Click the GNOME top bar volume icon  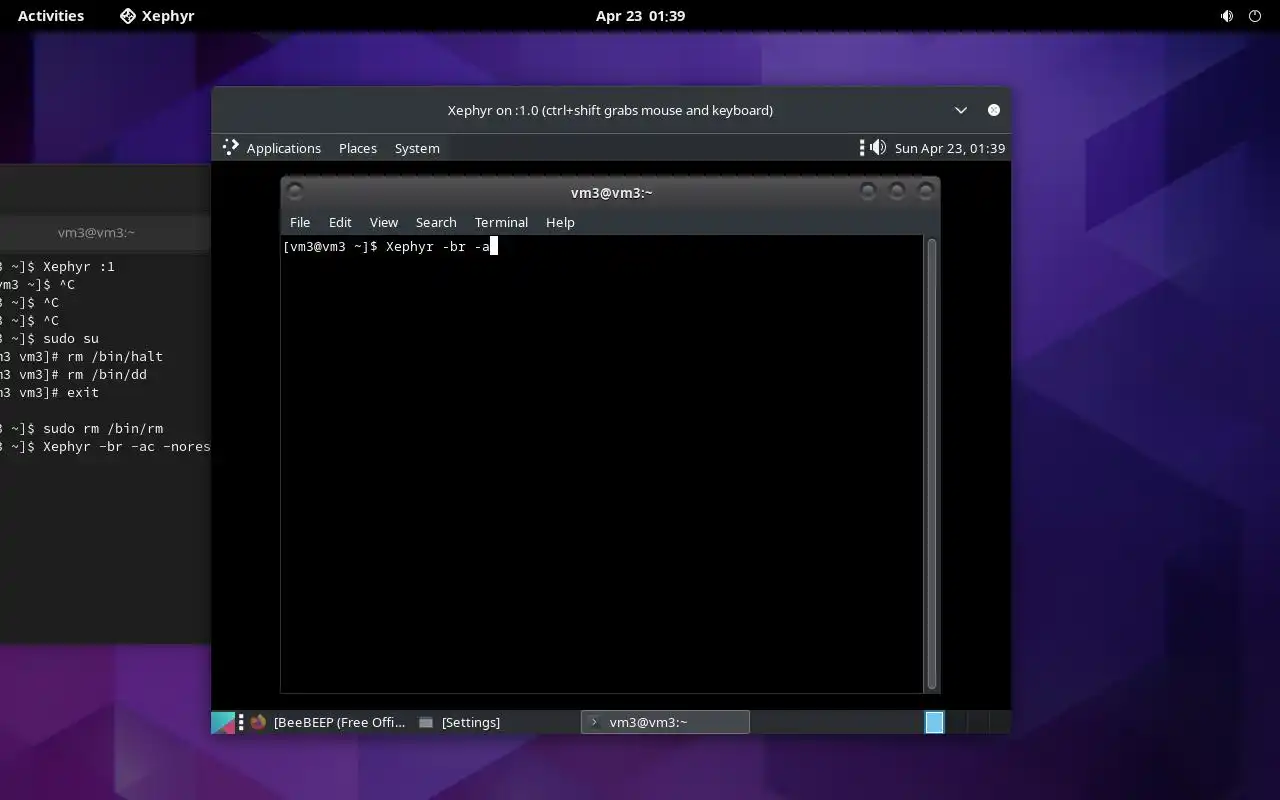click(1227, 16)
